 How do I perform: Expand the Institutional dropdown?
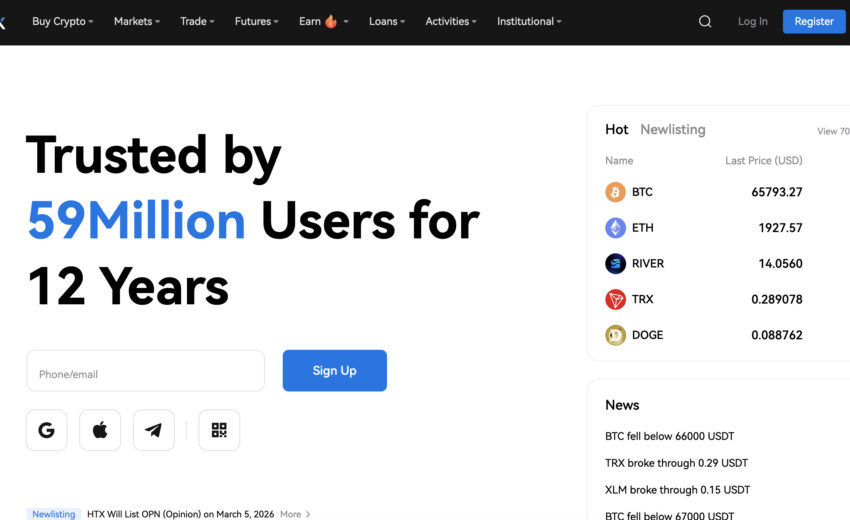click(529, 21)
